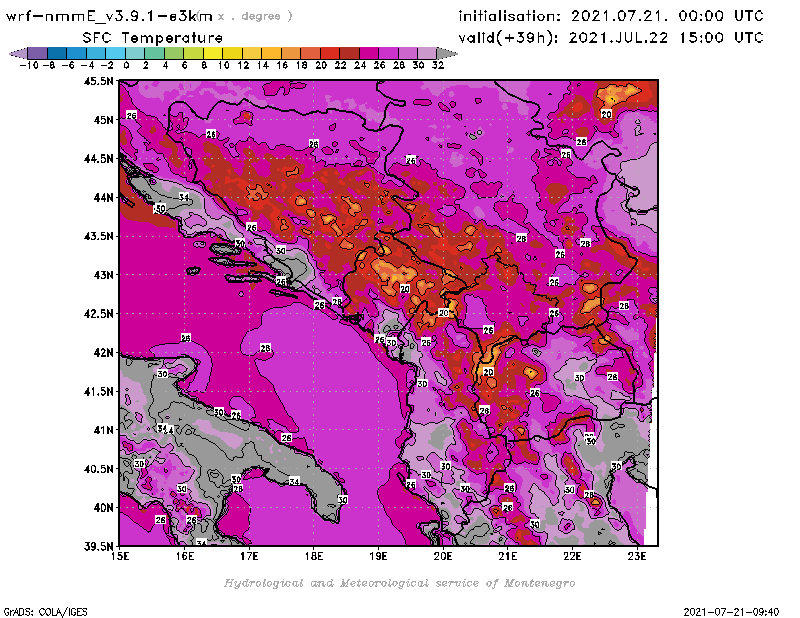The image size is (800, 618).
Task: Pick the 28 to 30 orchid legend swatch
Action: pos(408,54)
